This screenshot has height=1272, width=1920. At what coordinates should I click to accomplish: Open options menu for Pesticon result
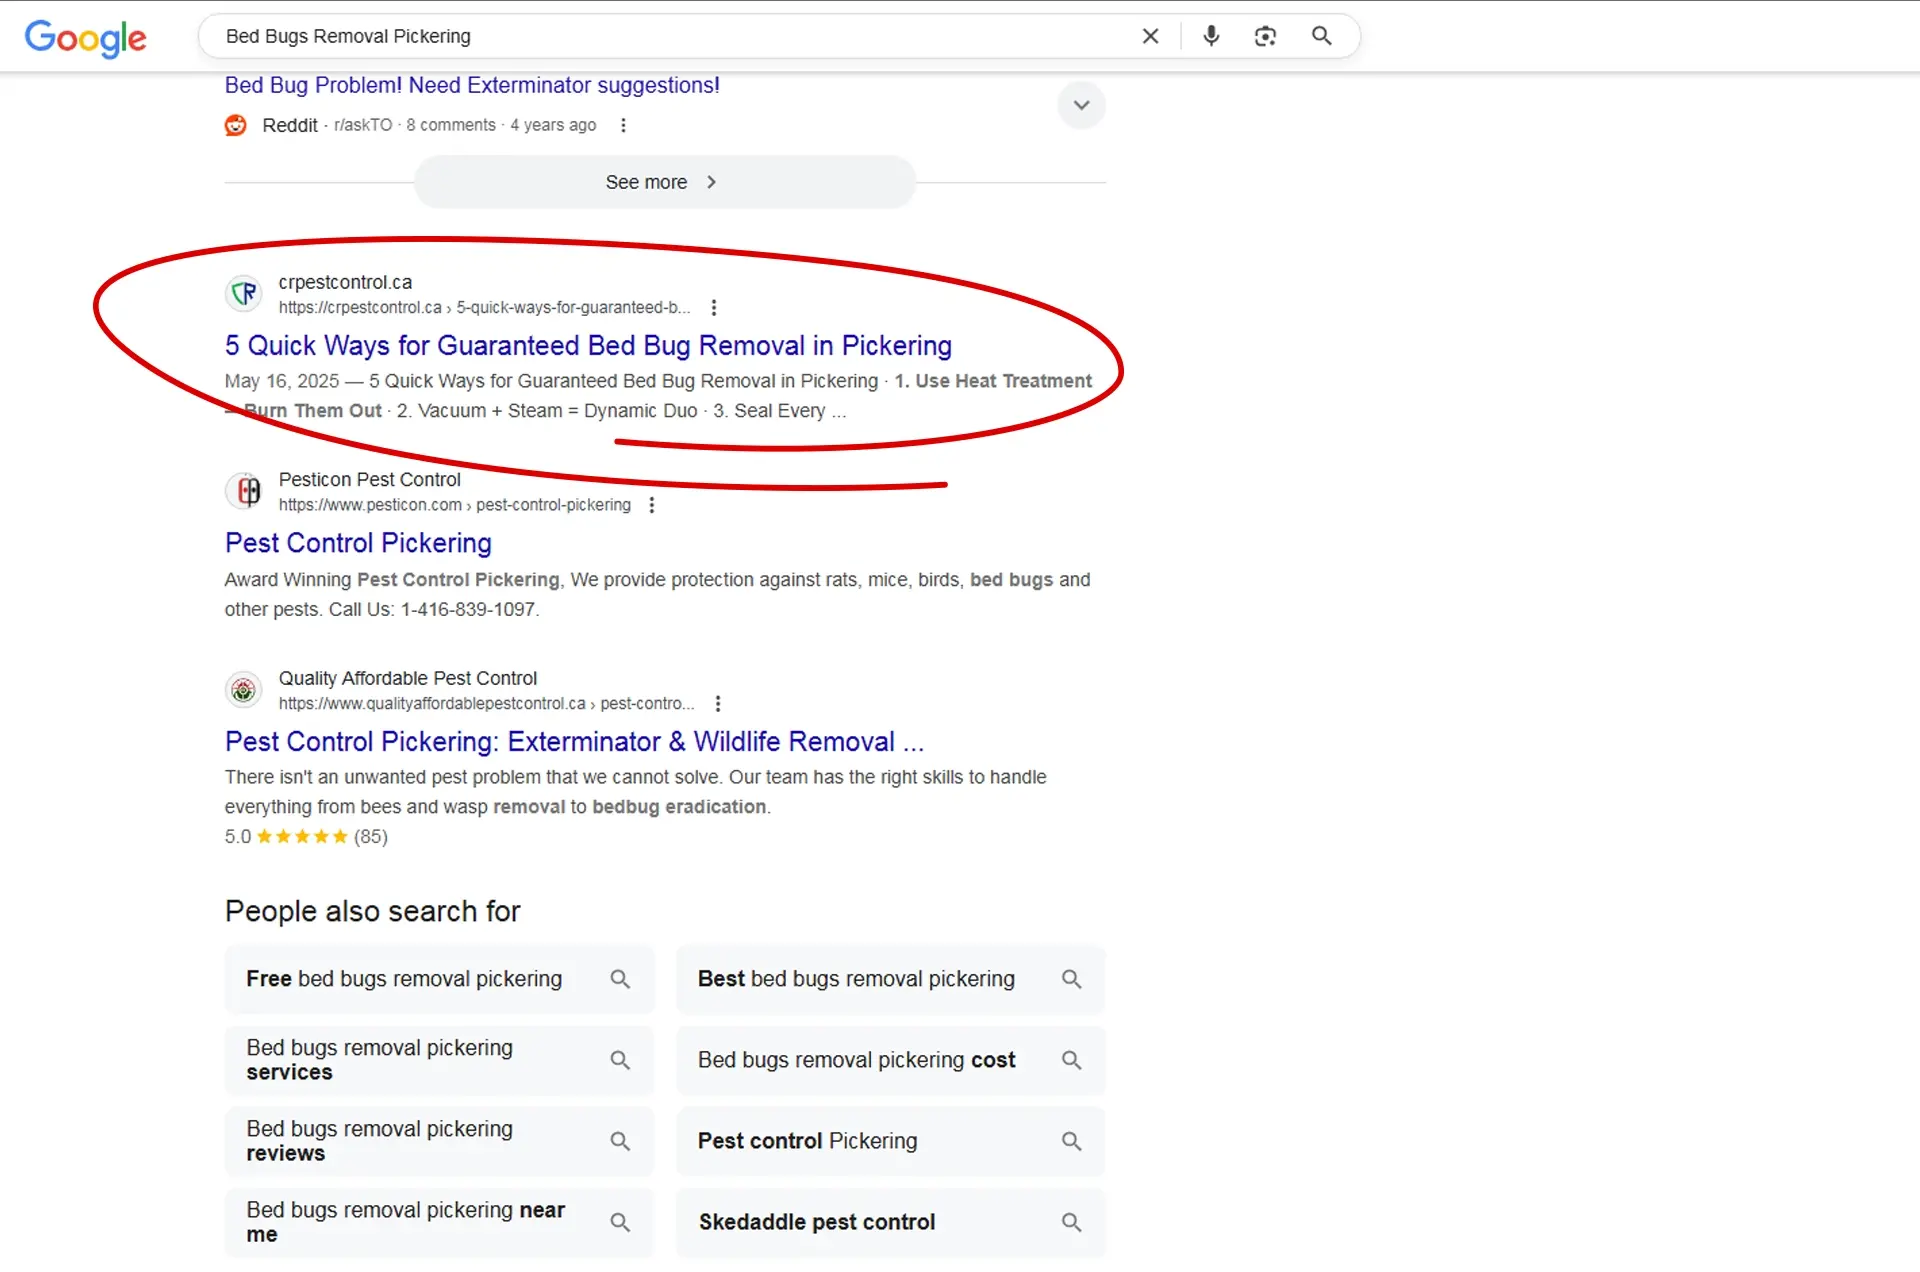[x=651, y=505]
